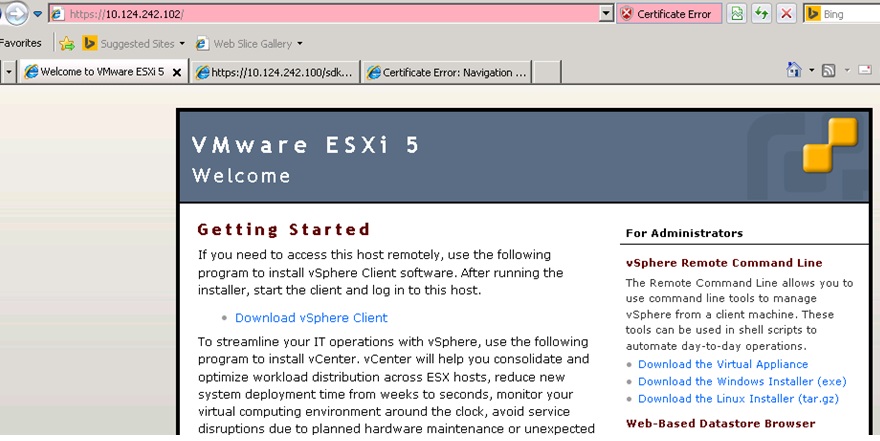880x441 pixels.
Task: Open a new blank tab
Action: point(547,72)
